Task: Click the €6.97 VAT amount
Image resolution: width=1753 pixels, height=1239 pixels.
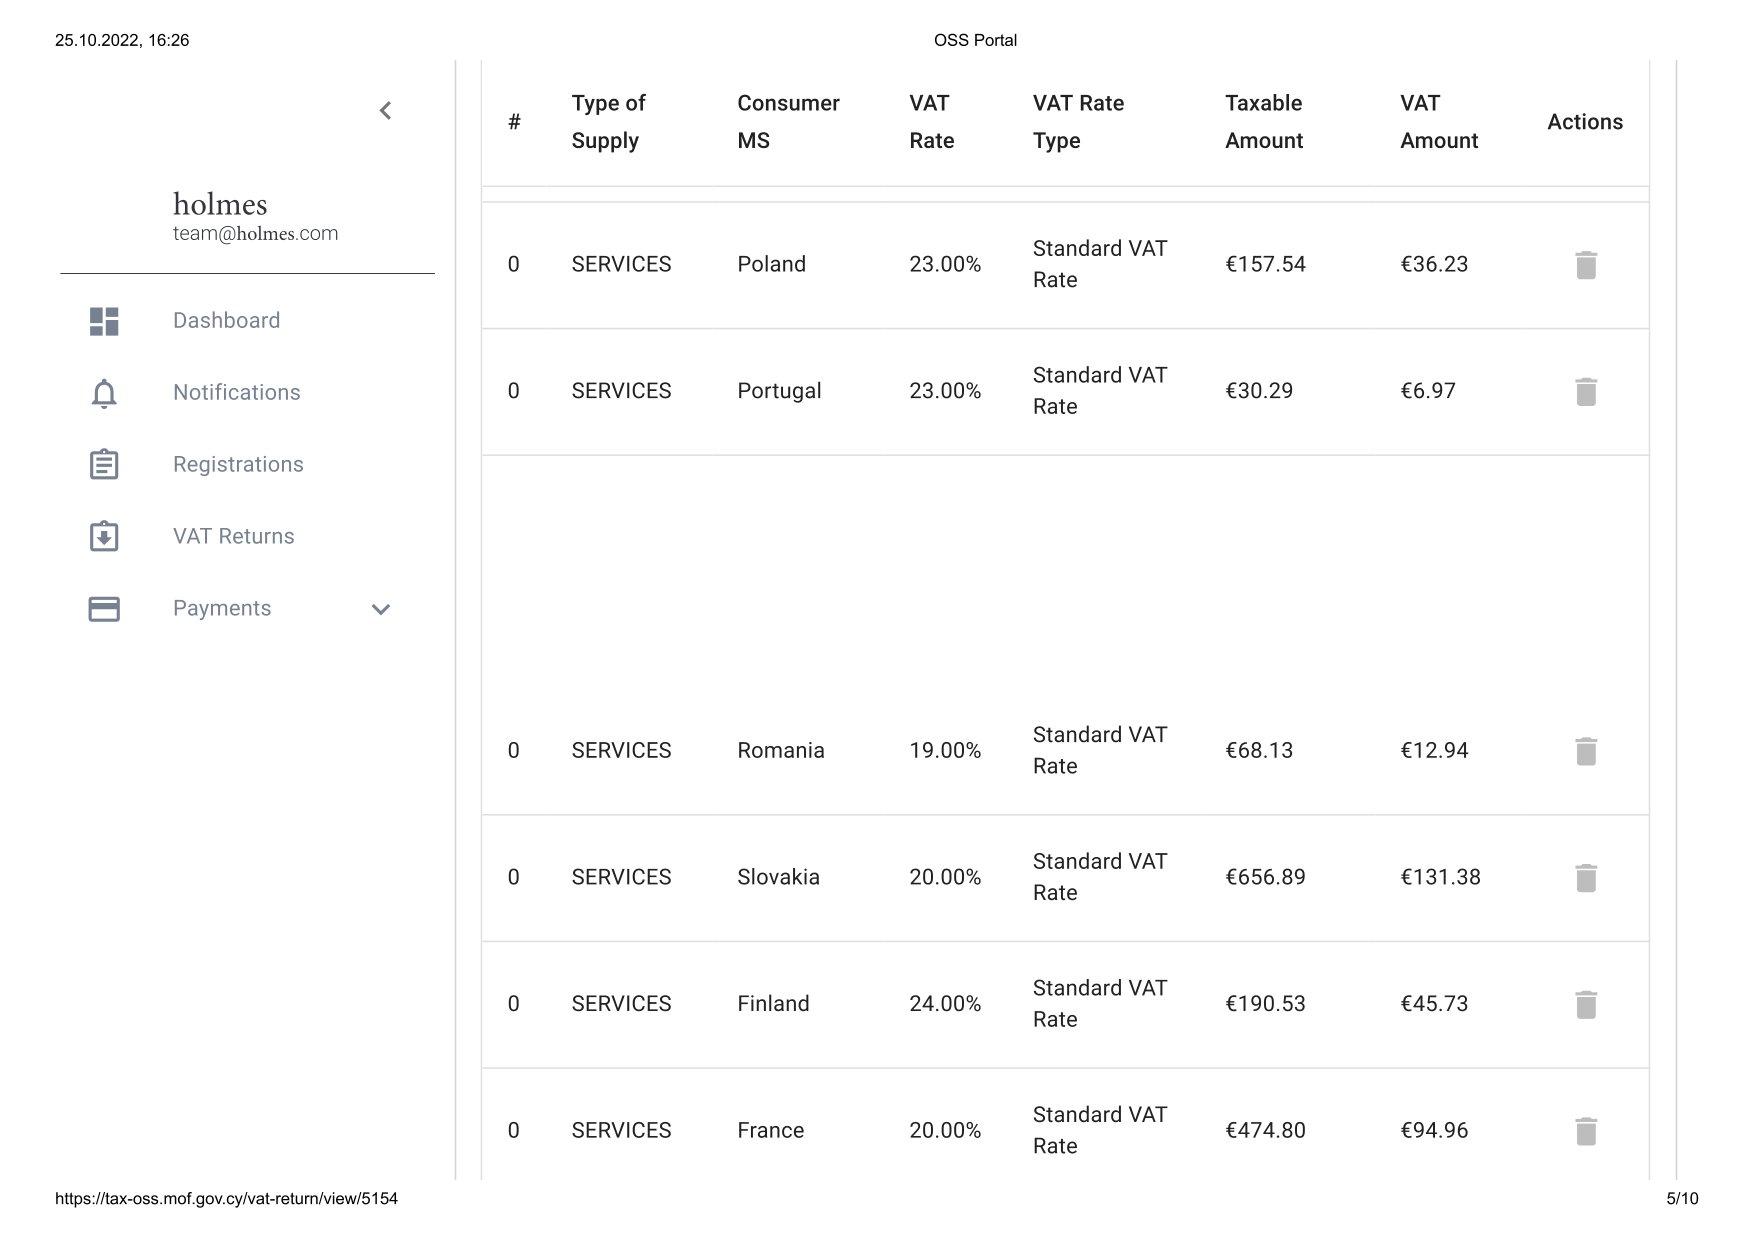Action: pyautogui.click(x=1428, y=391)
